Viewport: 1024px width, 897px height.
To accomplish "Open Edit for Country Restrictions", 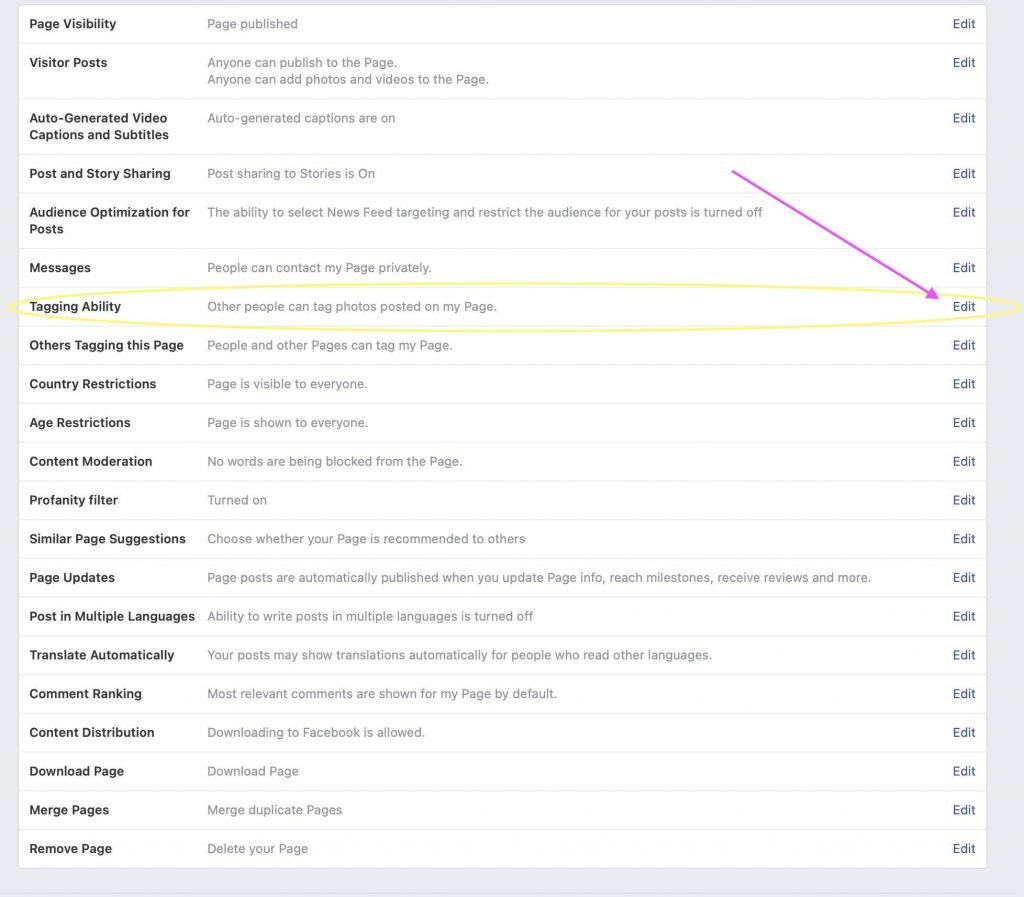I will (x=963, y=384).
